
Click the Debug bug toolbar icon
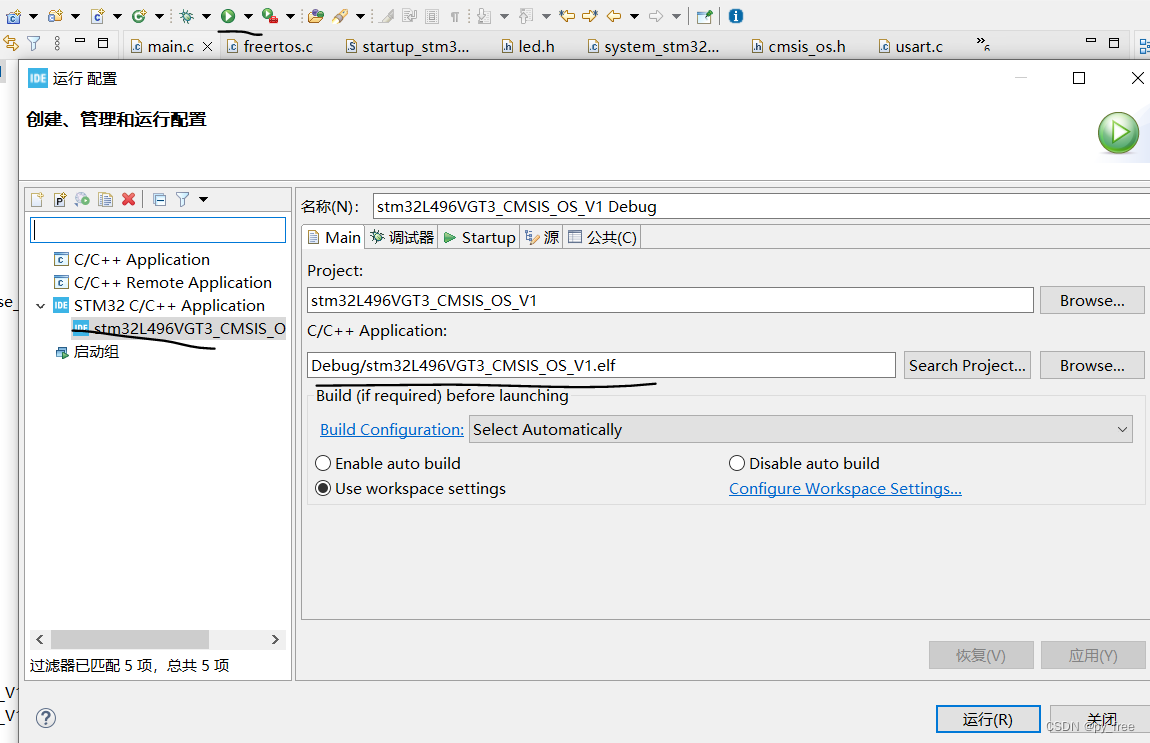pyautogui.click(x=186, y=16)
